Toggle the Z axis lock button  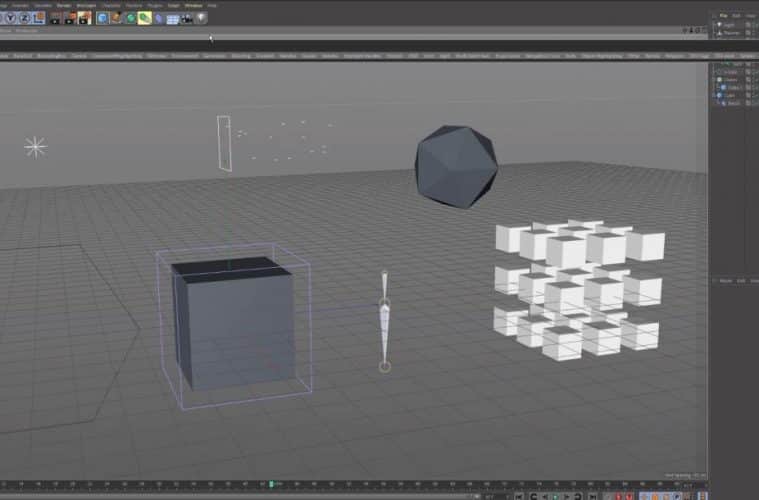coord(25,18)
